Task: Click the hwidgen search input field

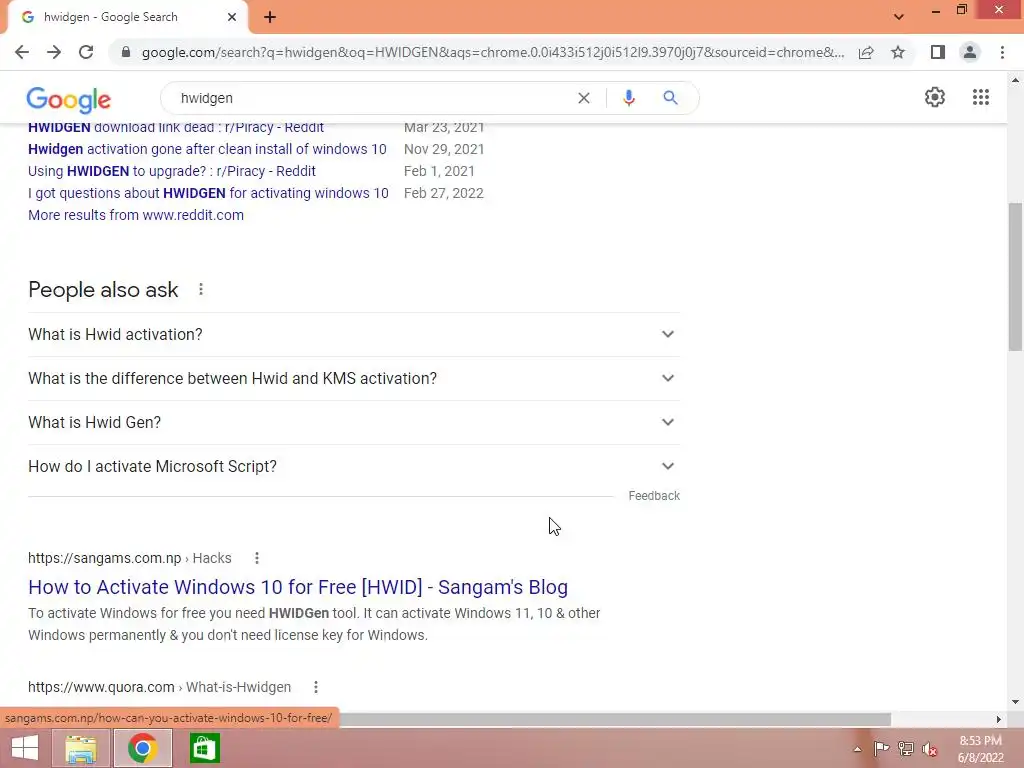Action: (x=372, y=98)
